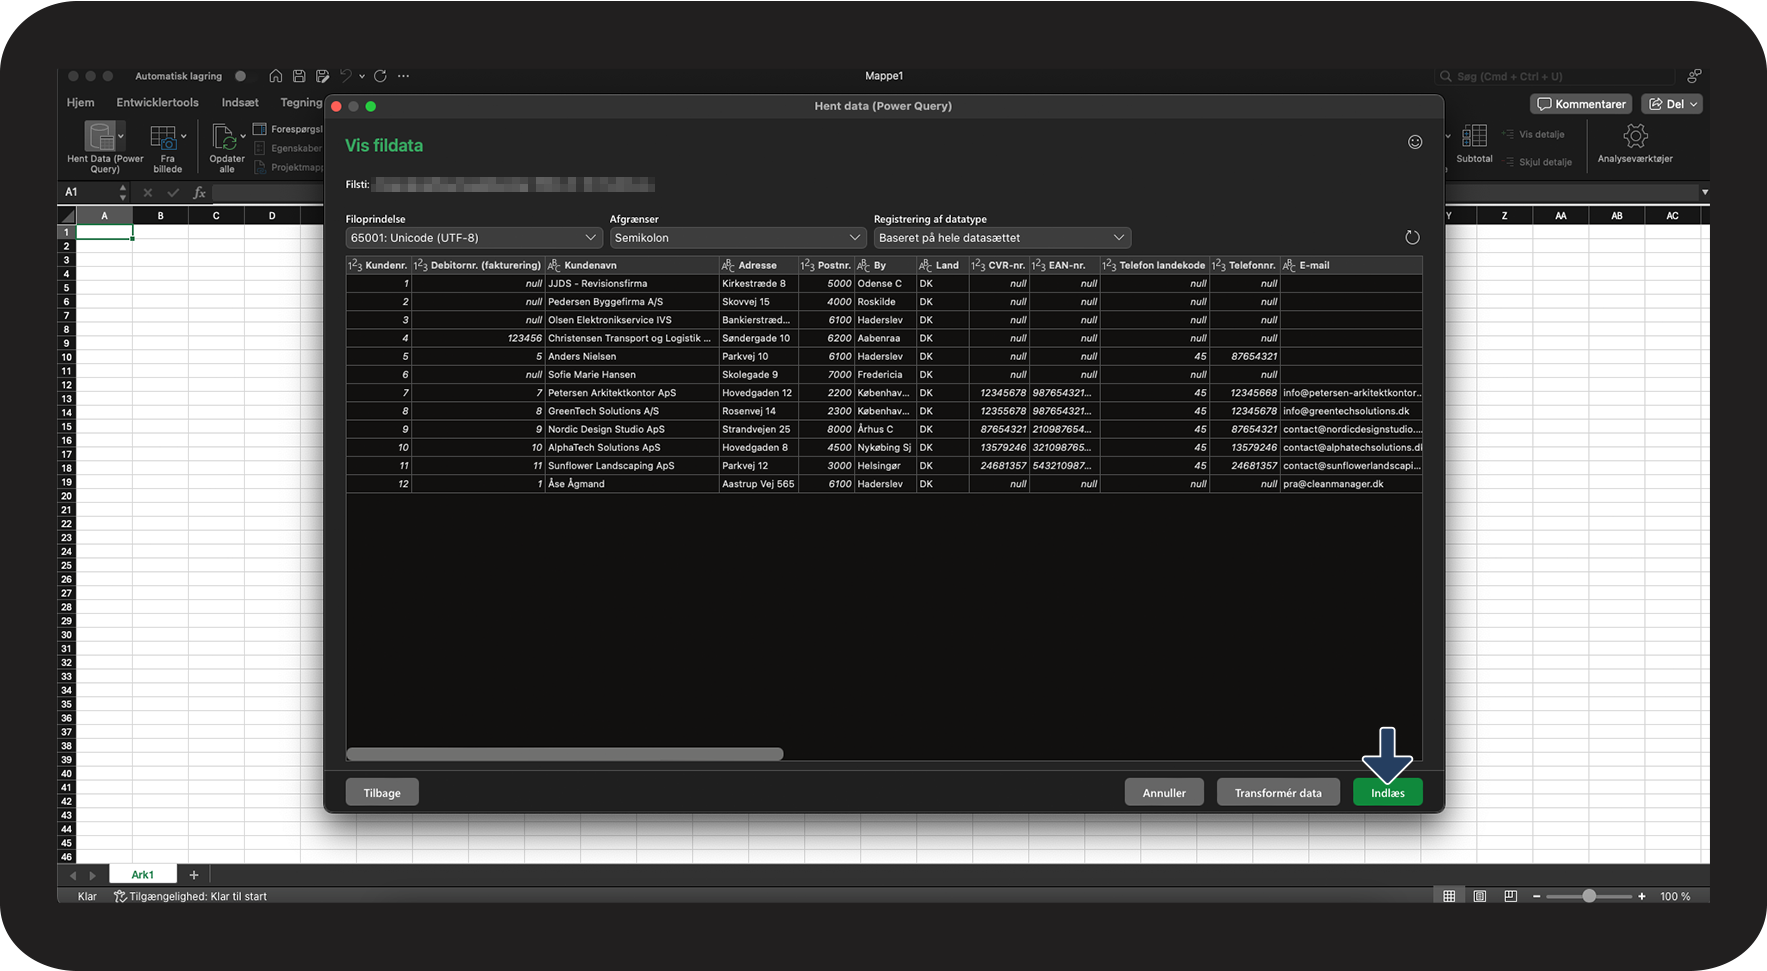Click the smiley feedback icon in dialog
This screenshot has height=971, width=1767.
point(1414,142)
